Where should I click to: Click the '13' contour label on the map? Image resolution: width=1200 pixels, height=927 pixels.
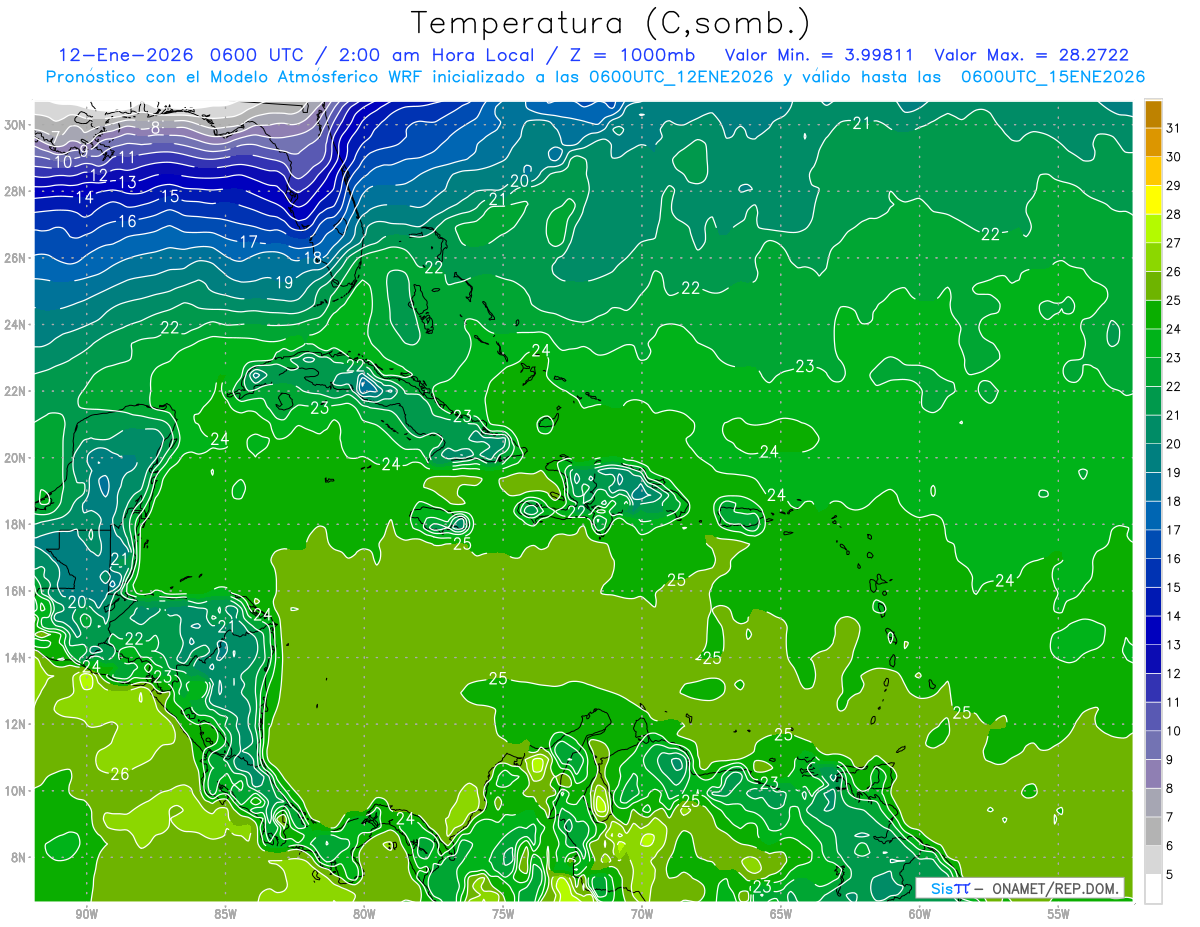(x=127, y=183)
